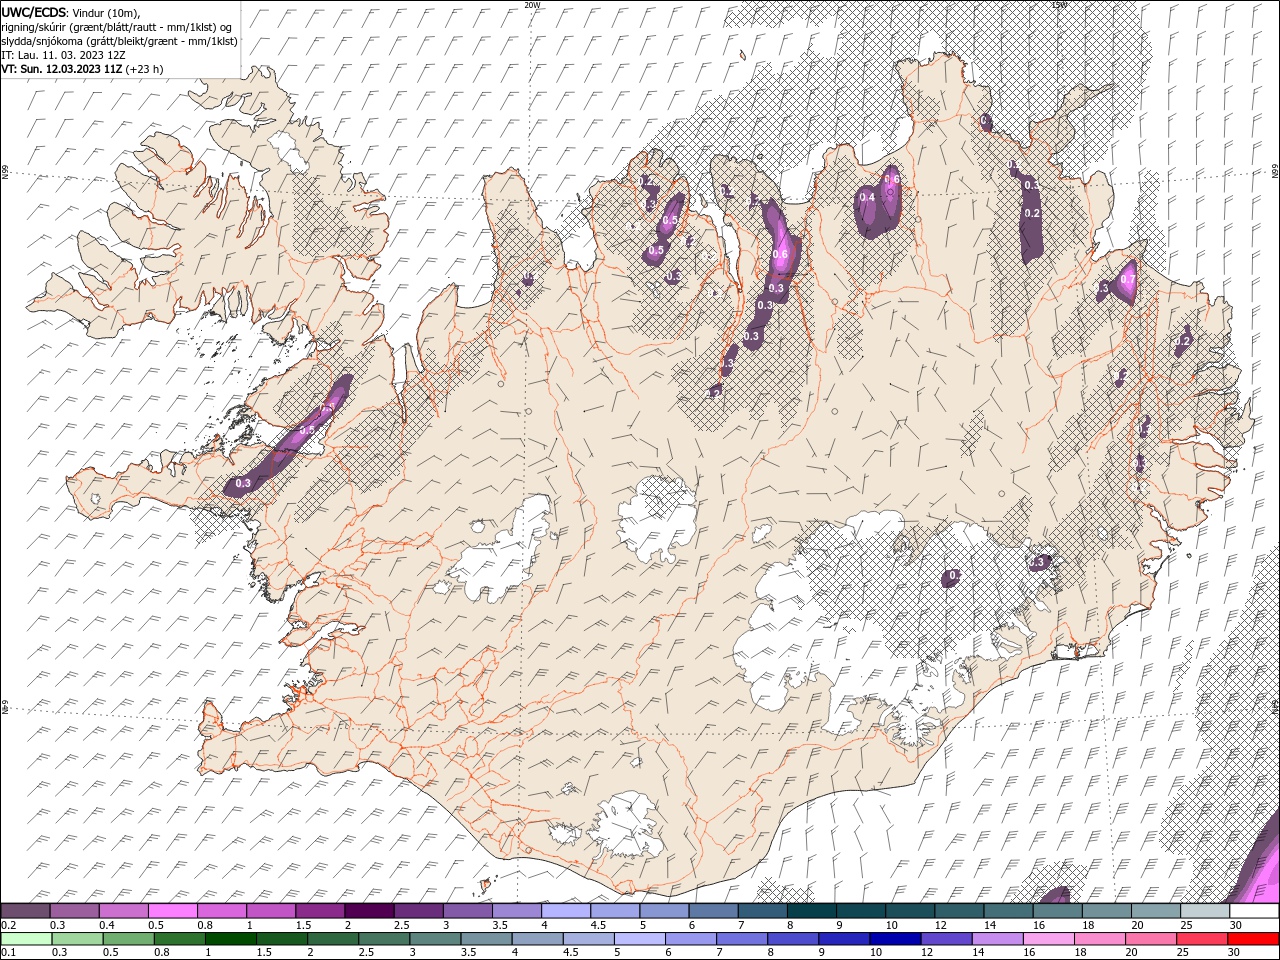Click the lower legend swatch between 10 and 12
Viewport: 1280px width, 960px height.
pyautogui.click(x=895, y=939)
